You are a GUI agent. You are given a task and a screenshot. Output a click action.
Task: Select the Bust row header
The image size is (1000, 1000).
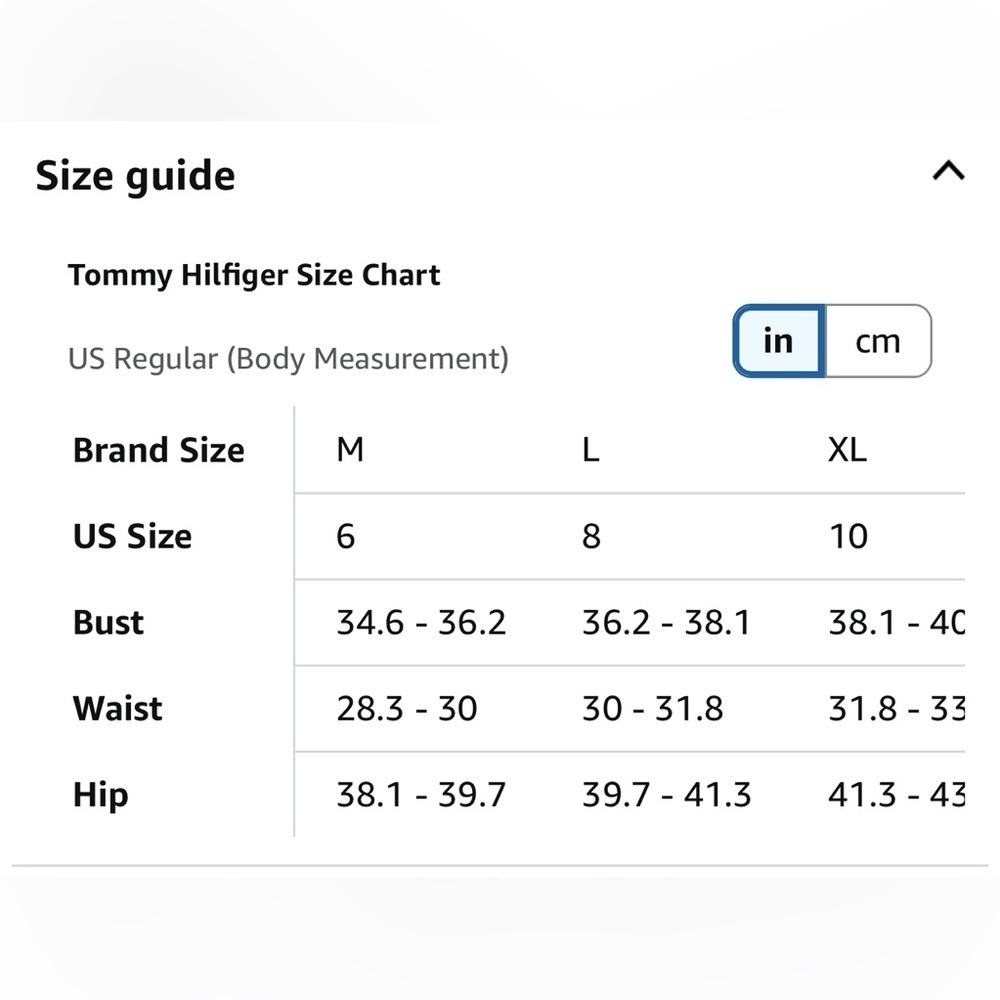coord(108,622)
